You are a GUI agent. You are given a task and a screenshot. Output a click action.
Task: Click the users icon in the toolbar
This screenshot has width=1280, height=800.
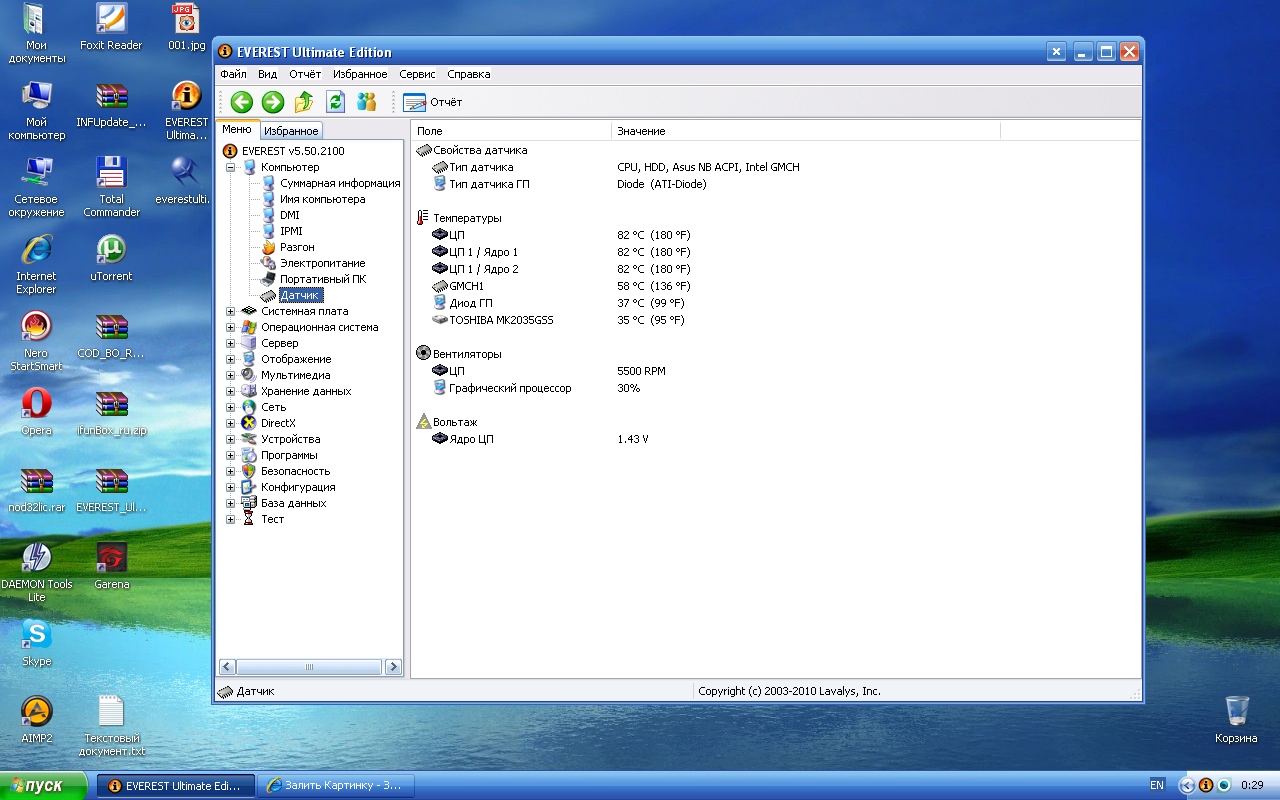(367, 102)
